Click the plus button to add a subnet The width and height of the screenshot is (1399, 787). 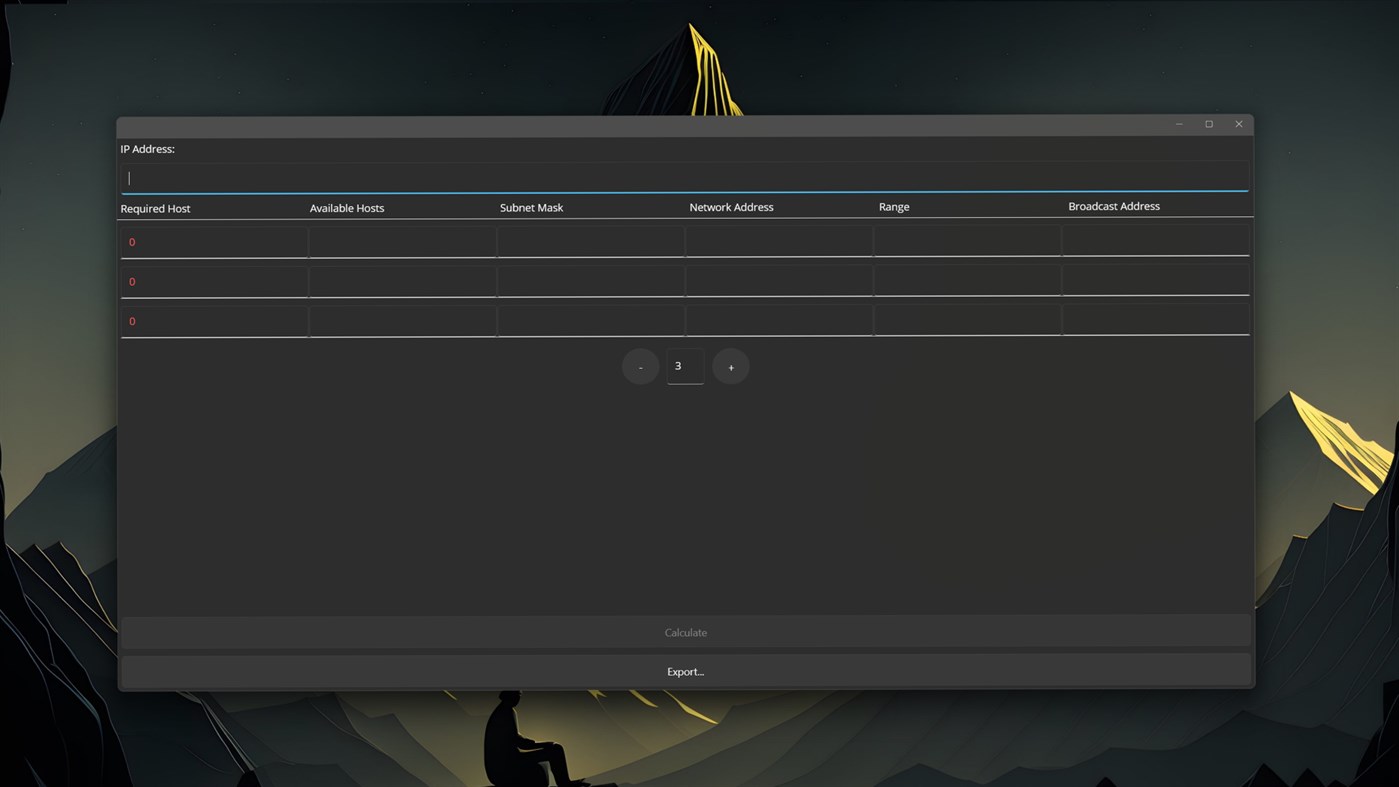[x=731, y=367]
